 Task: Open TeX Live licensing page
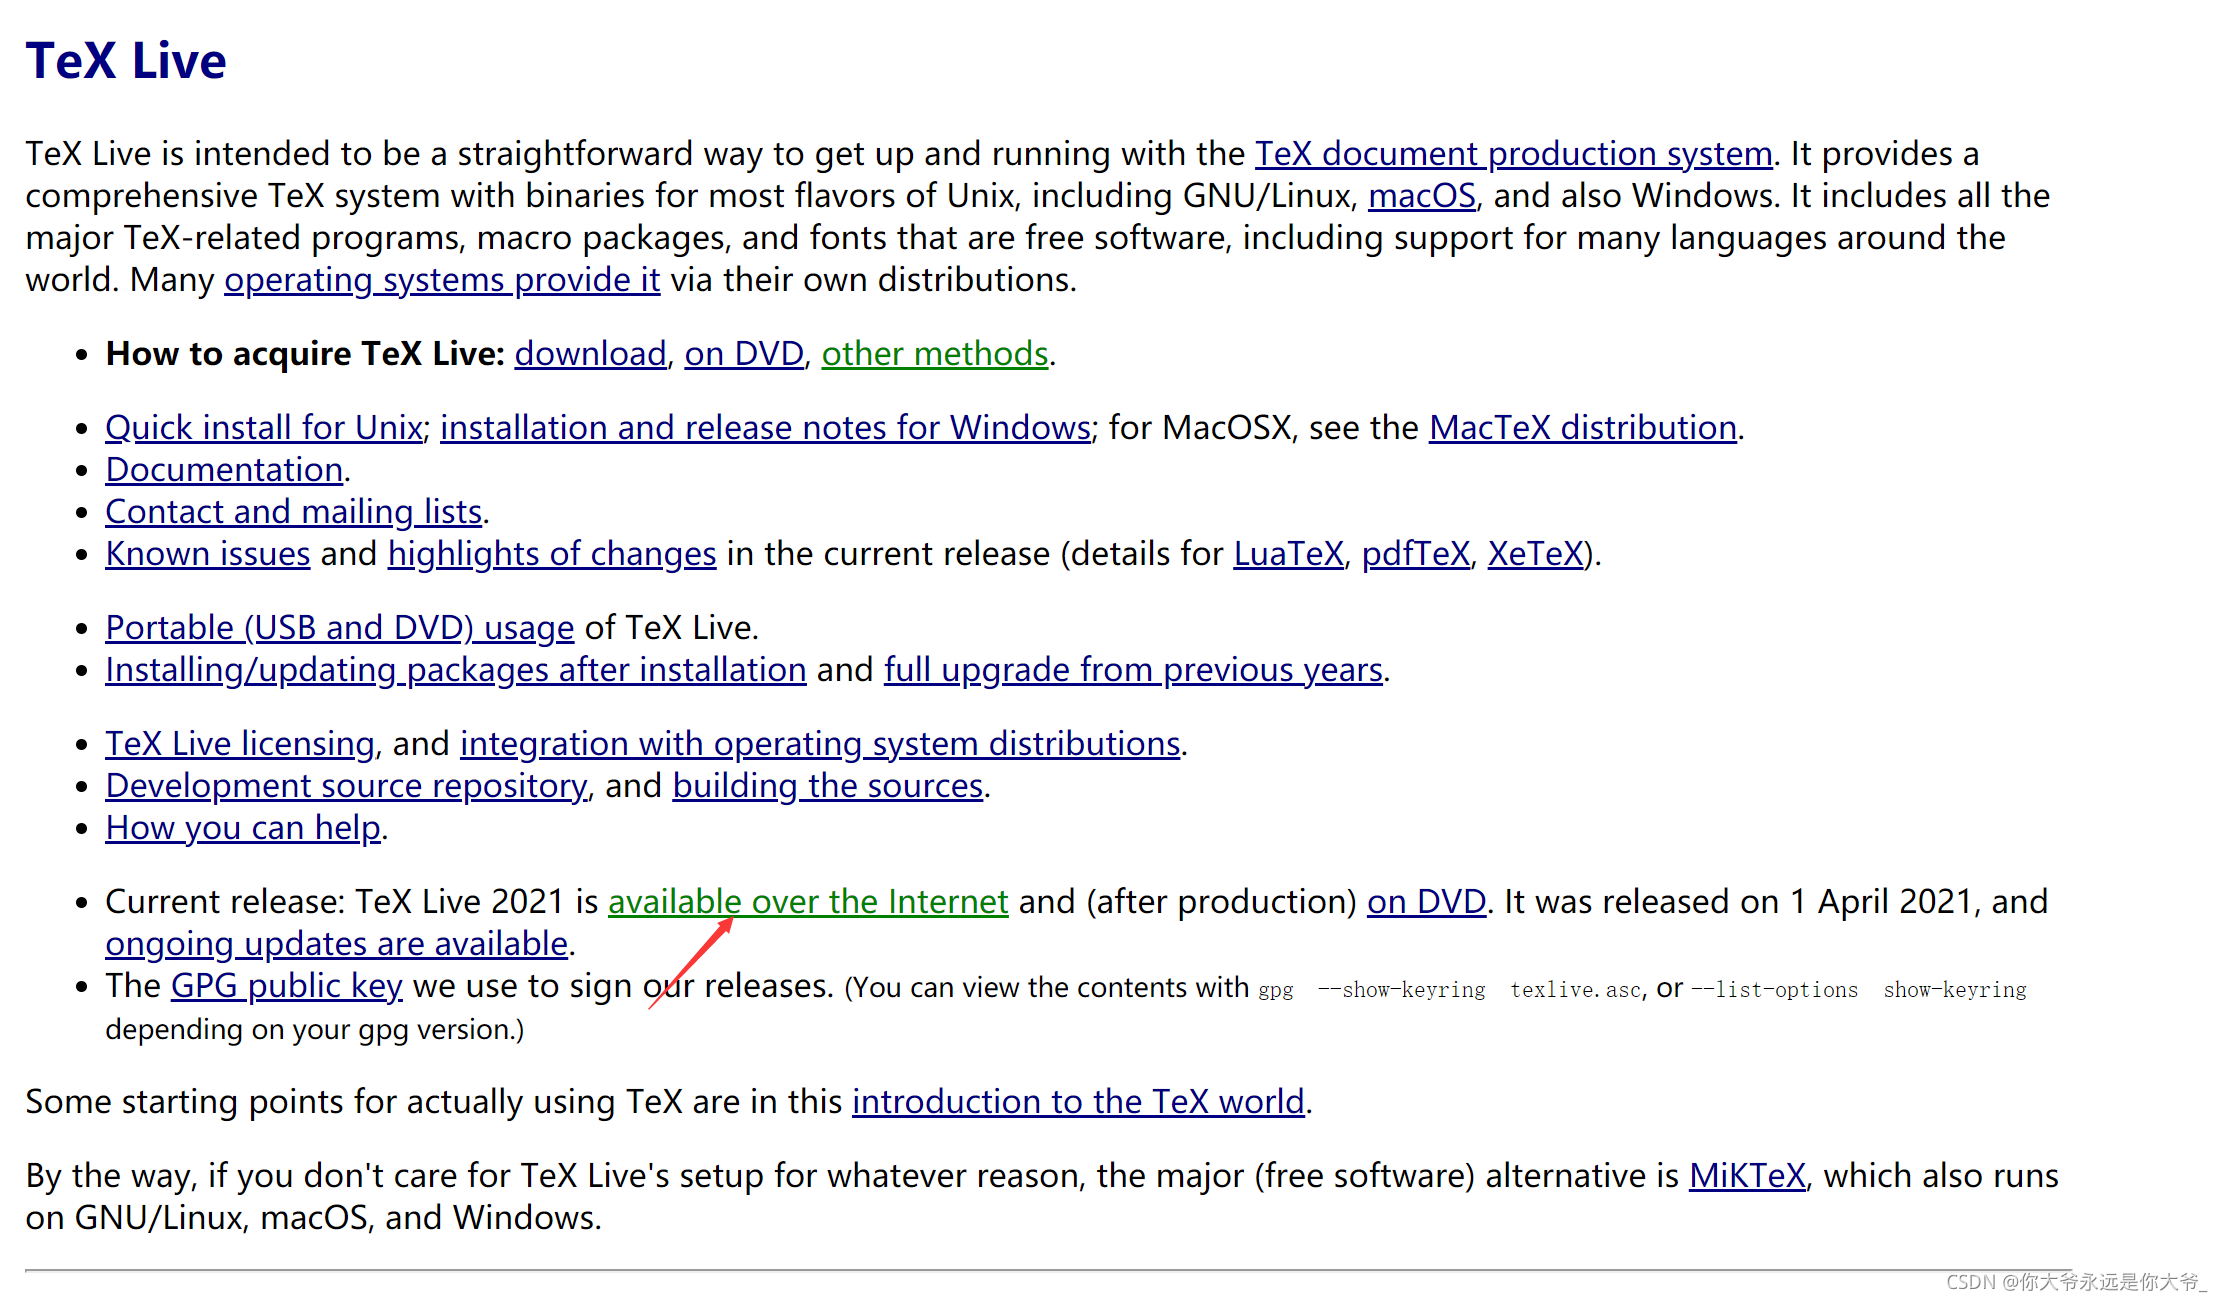pos(240,744)
